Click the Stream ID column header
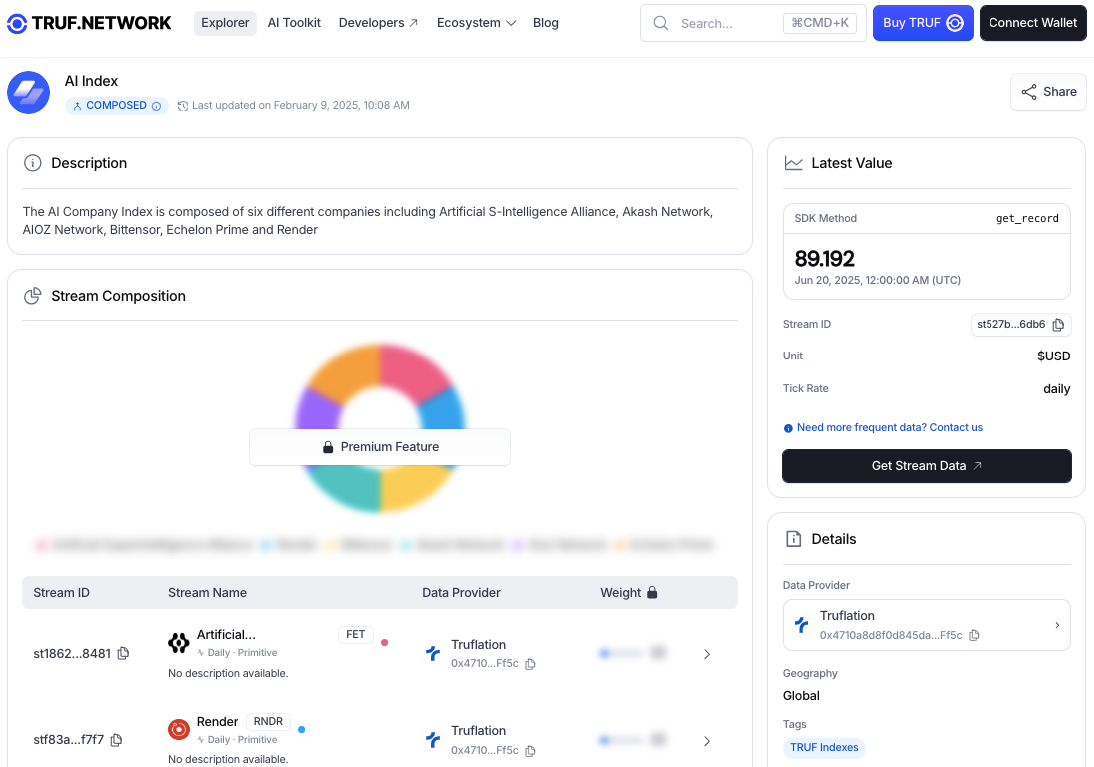Screen dimensions: 1094x767 (61, 593)
